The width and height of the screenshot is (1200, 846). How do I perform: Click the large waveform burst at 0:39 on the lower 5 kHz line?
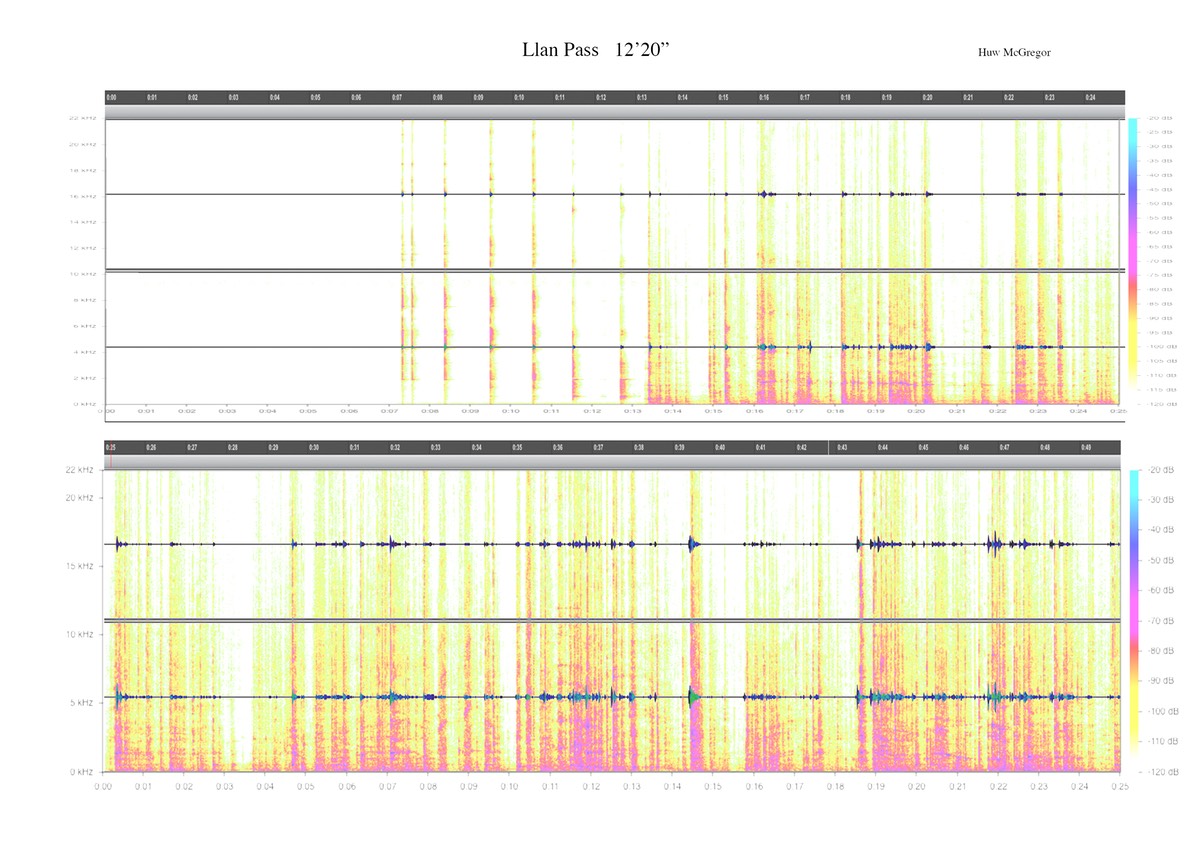click(x=694, y=696)
